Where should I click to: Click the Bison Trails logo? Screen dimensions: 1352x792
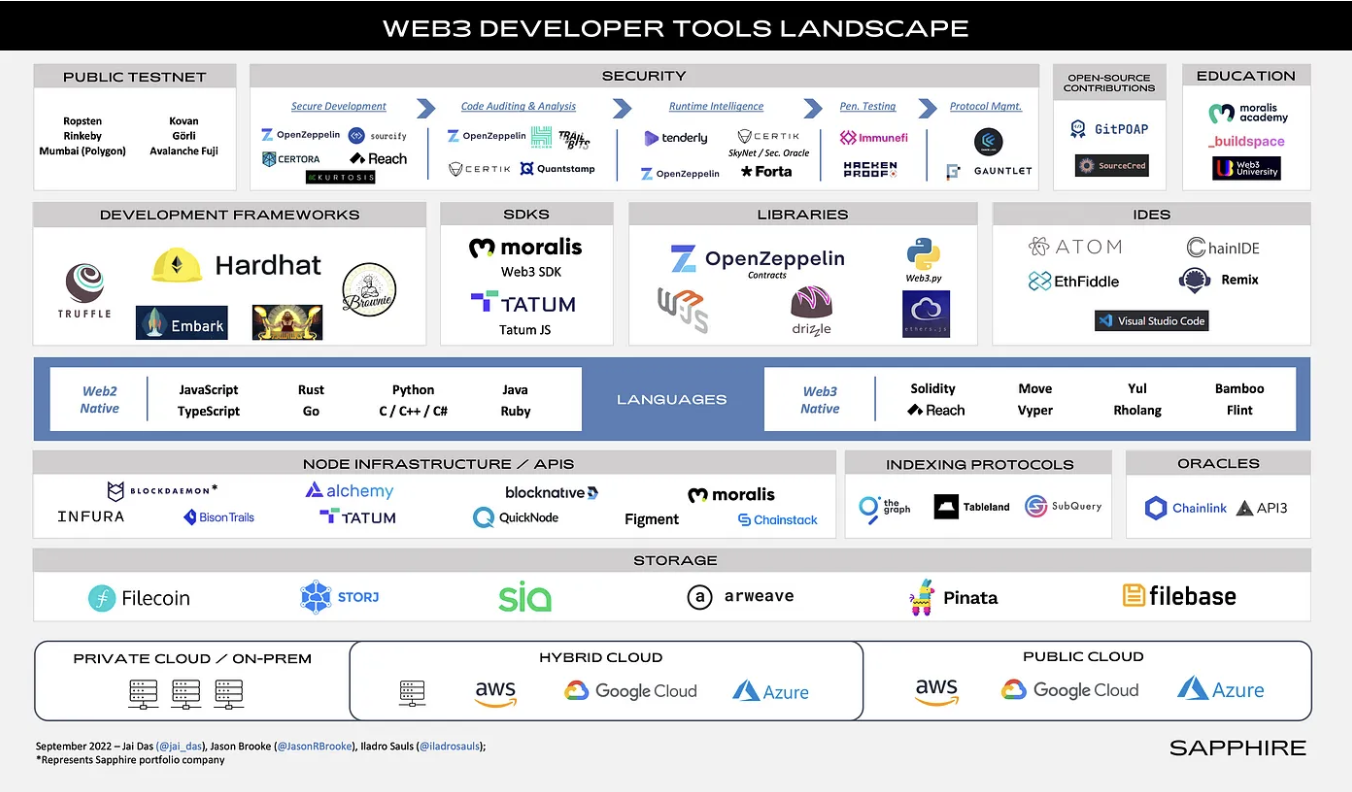click(x=219, y=517)
